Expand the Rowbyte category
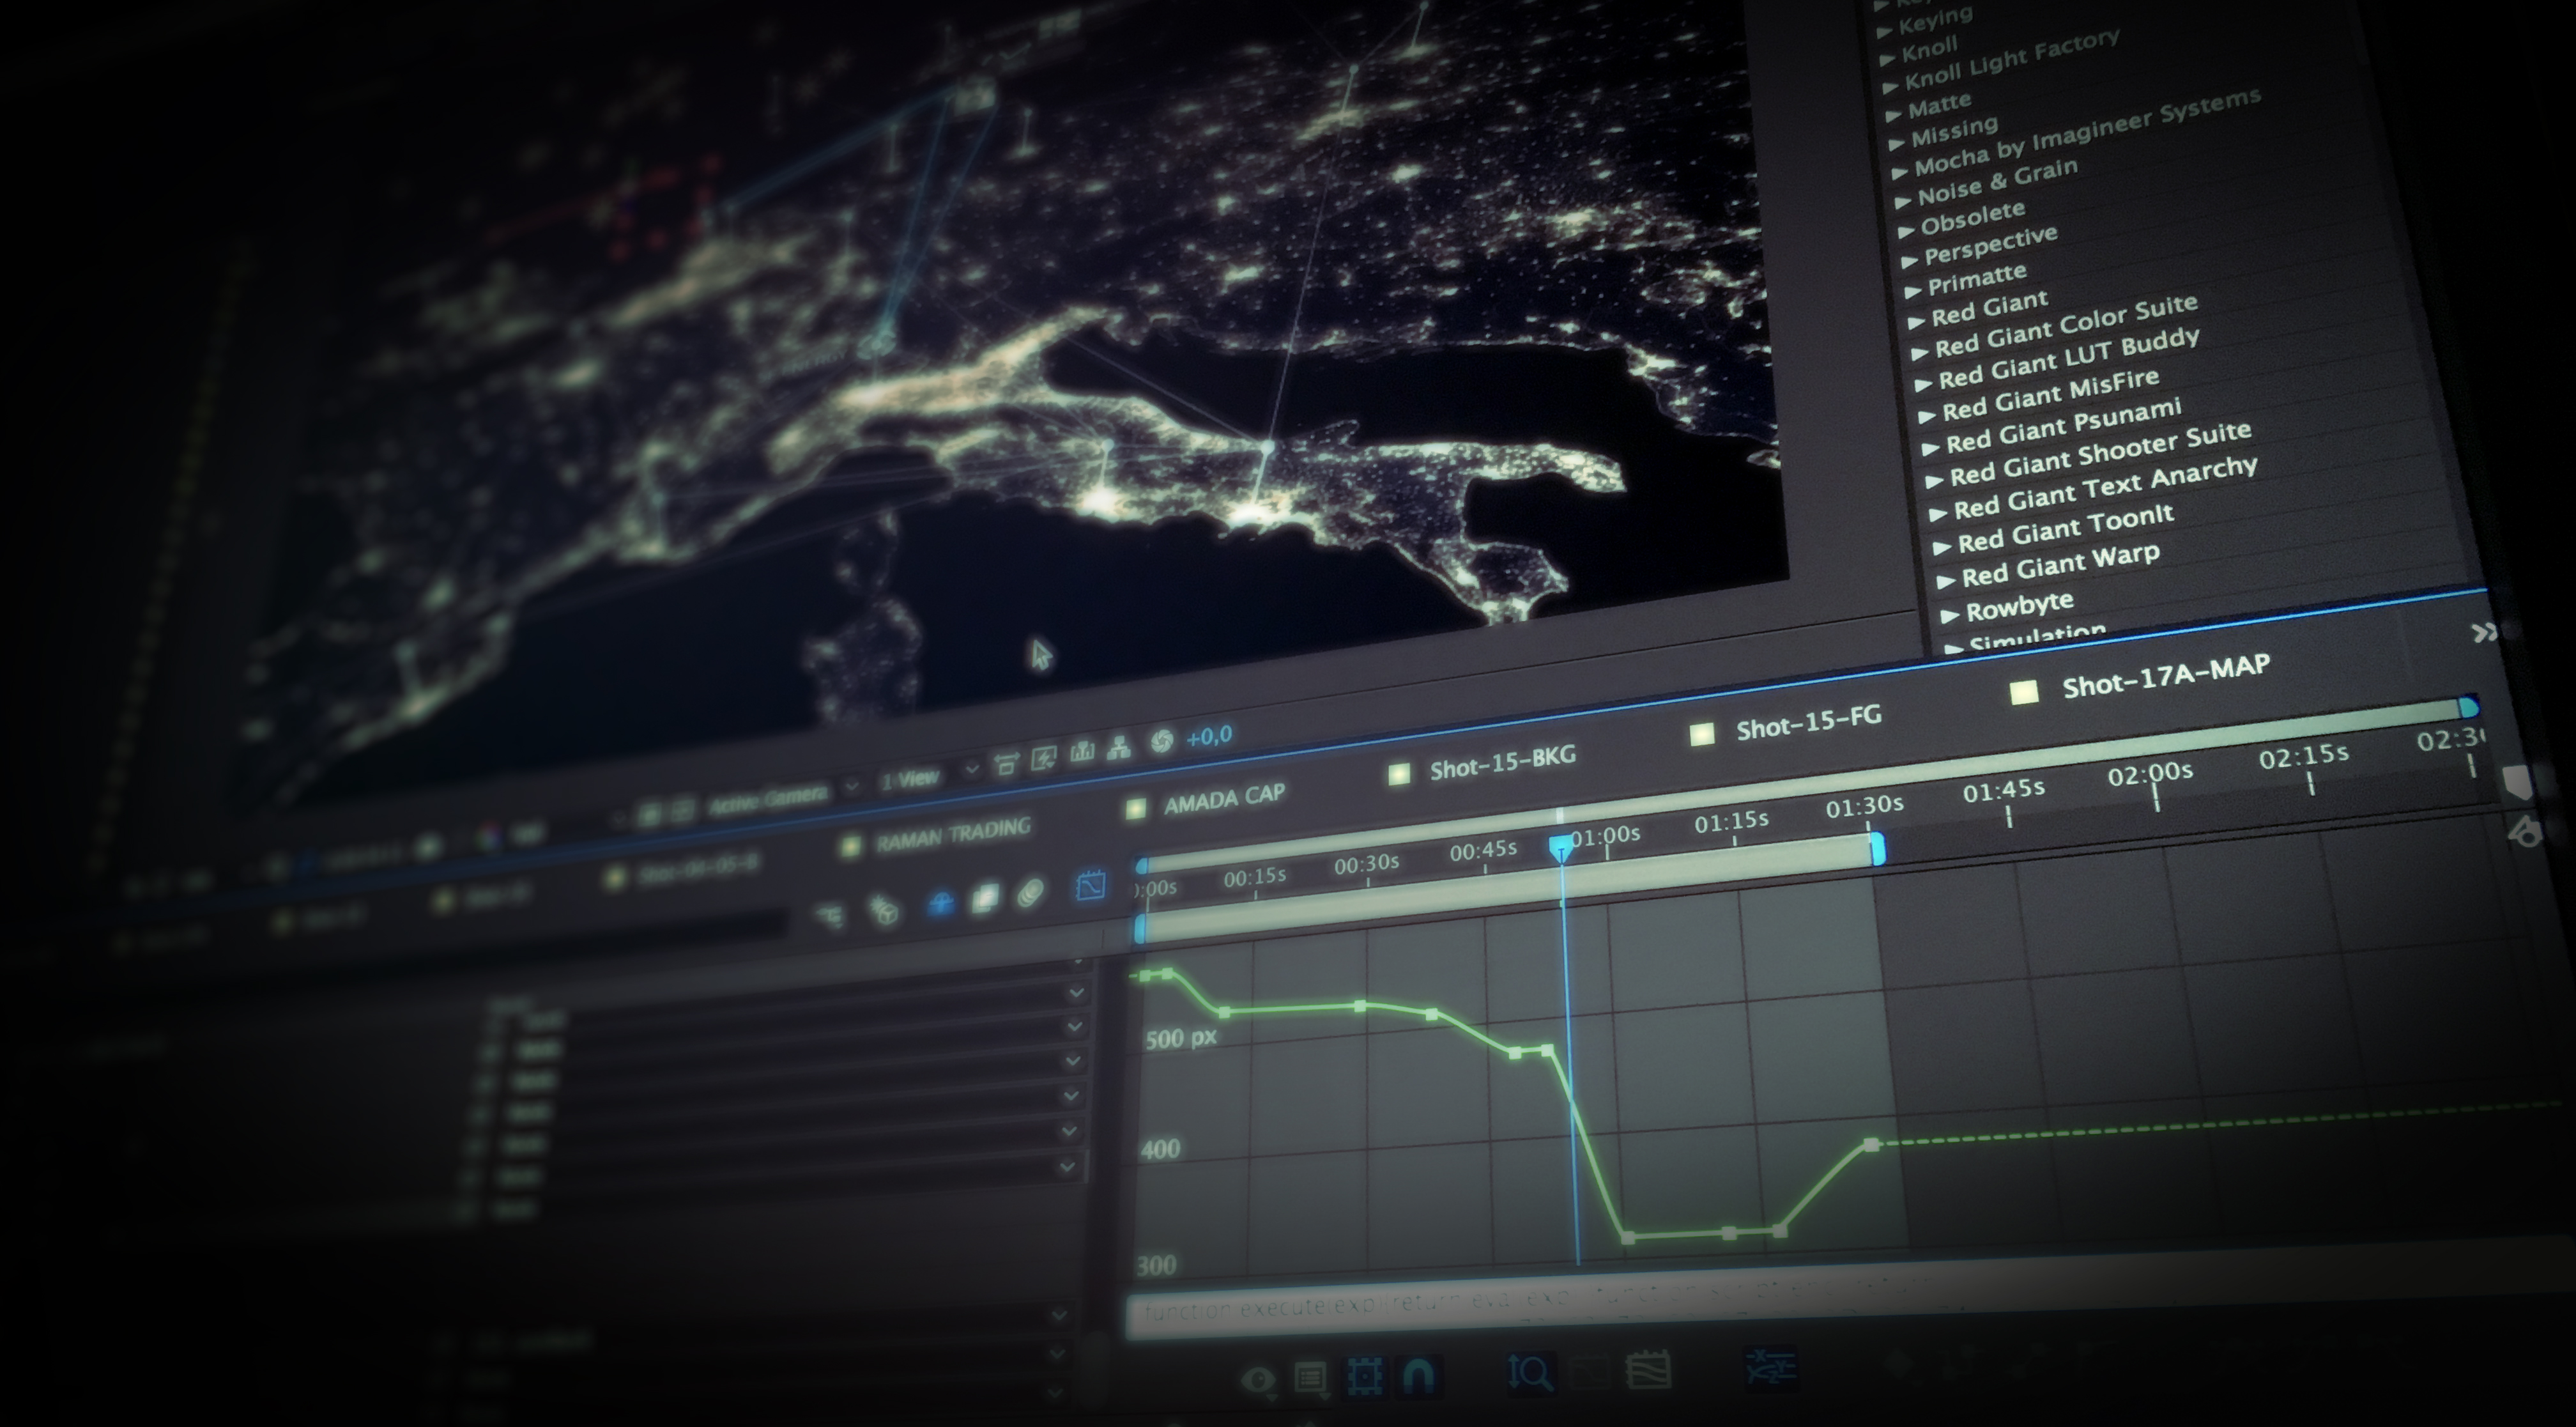2576x1427 pixels. (x=1949, y=615)
